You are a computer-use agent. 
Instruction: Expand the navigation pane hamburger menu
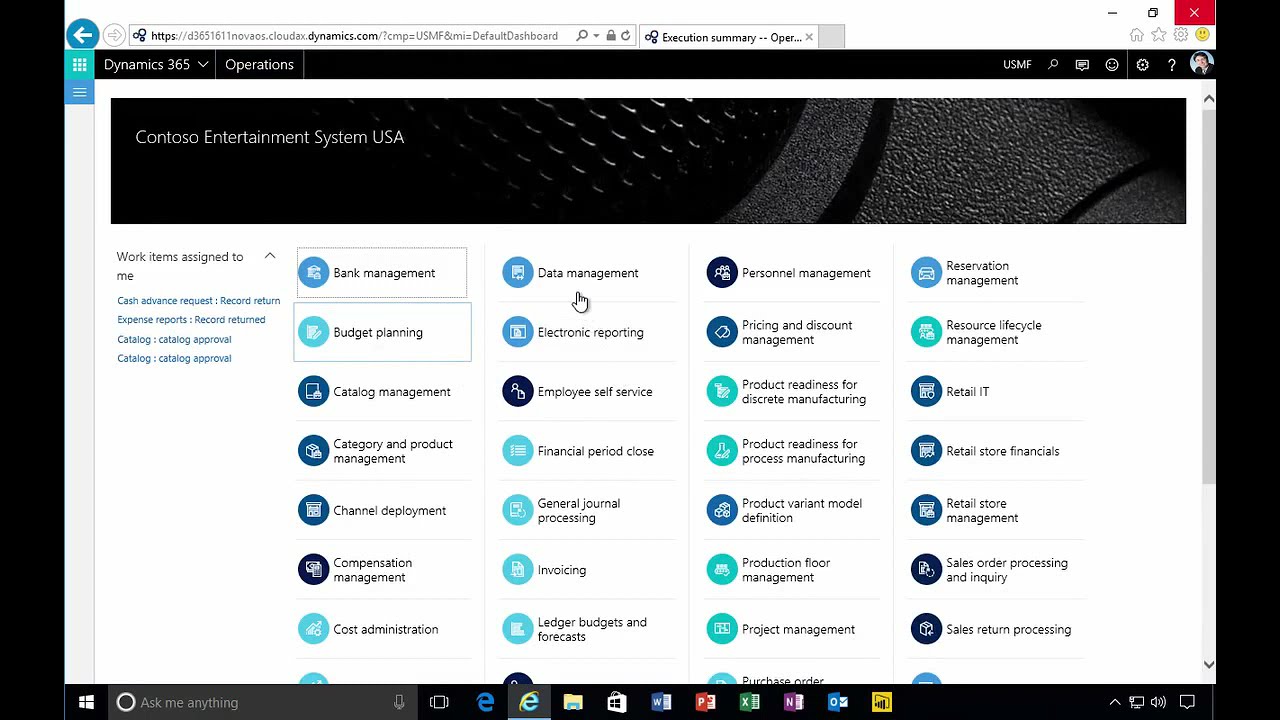[80, 92]
